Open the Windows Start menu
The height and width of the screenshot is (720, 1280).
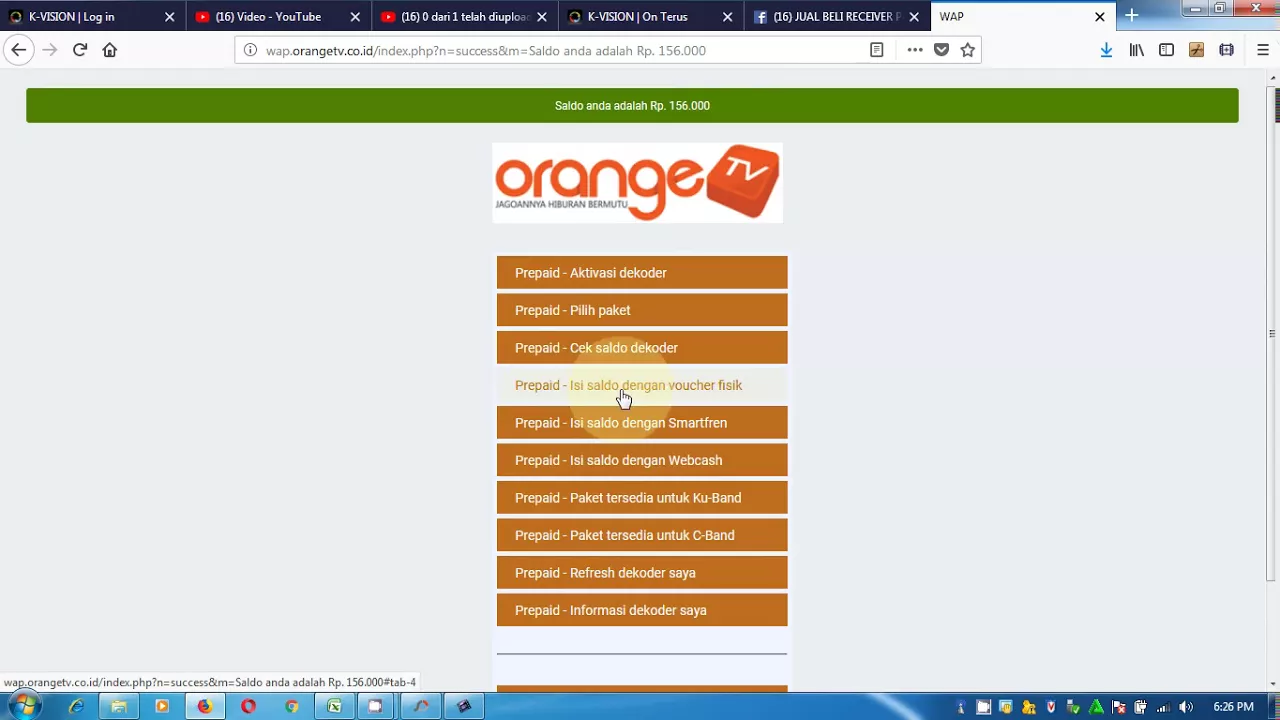(x=24, y=706)
